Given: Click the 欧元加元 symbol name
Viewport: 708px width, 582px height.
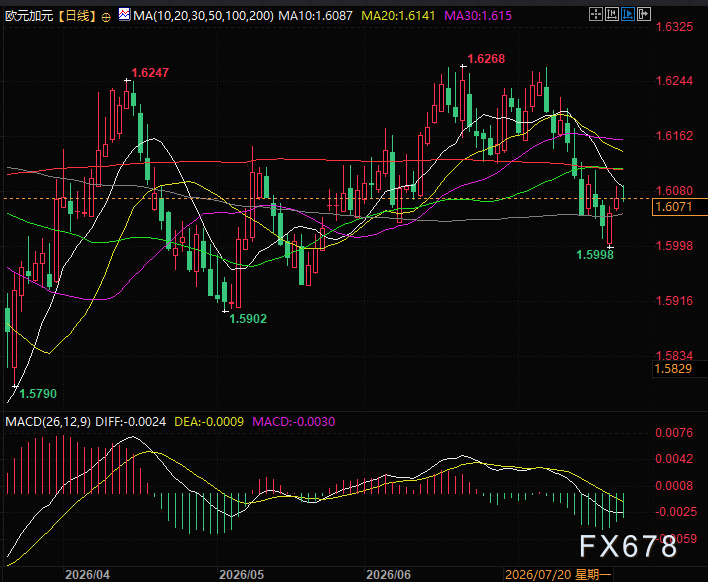Looking at the screenshot, I should (x=29, y=16).
